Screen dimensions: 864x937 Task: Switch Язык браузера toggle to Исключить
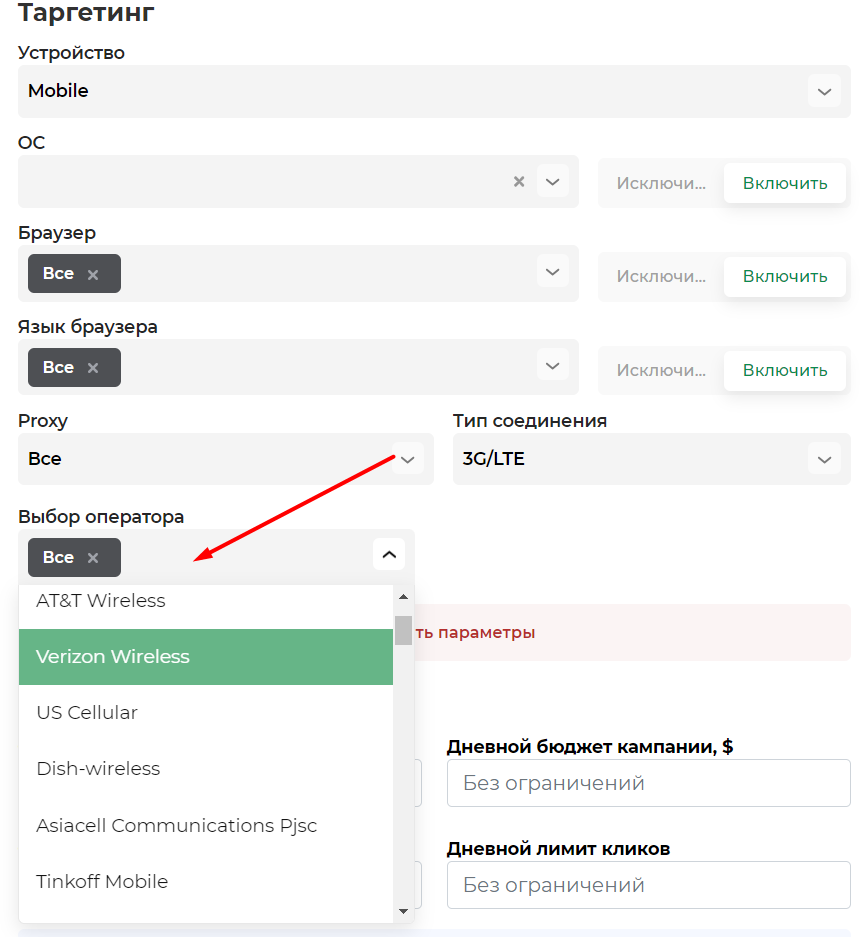pos(661,370)
